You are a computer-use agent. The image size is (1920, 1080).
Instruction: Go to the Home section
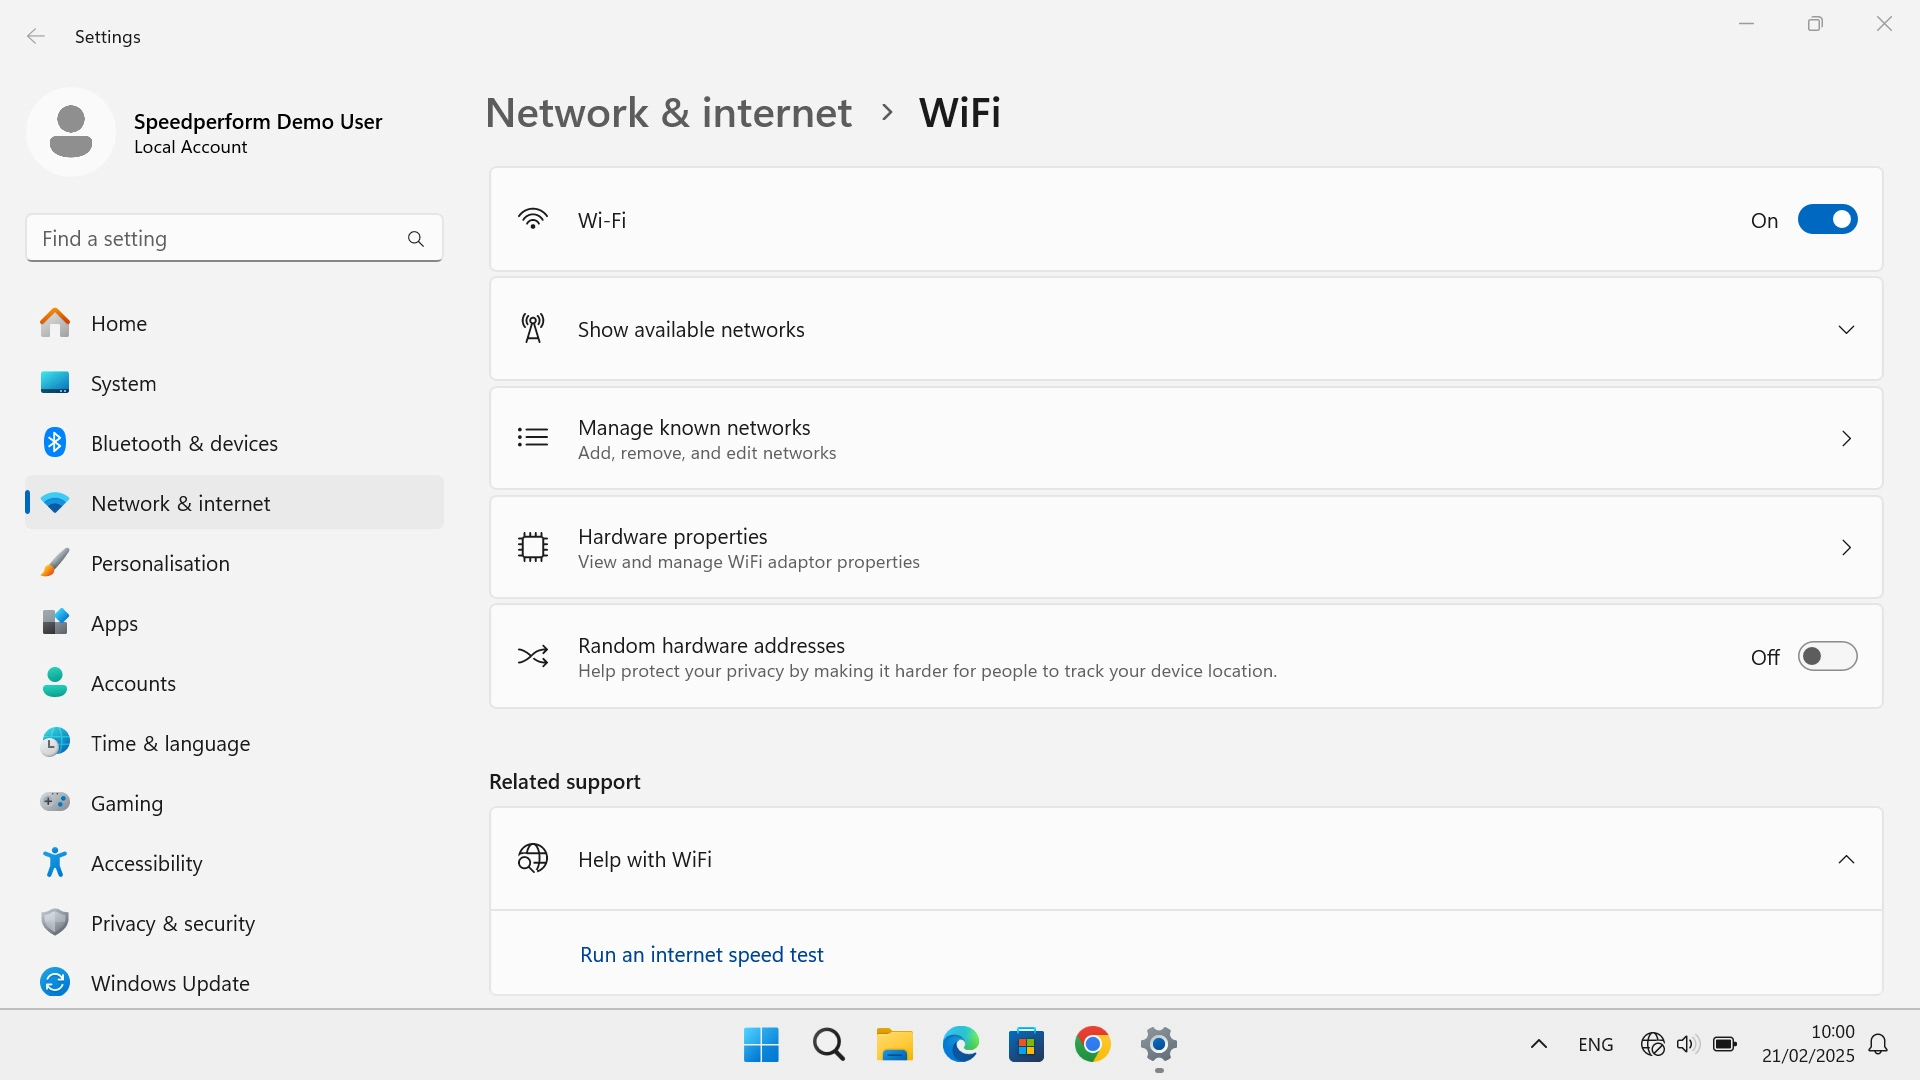point(119,323)
